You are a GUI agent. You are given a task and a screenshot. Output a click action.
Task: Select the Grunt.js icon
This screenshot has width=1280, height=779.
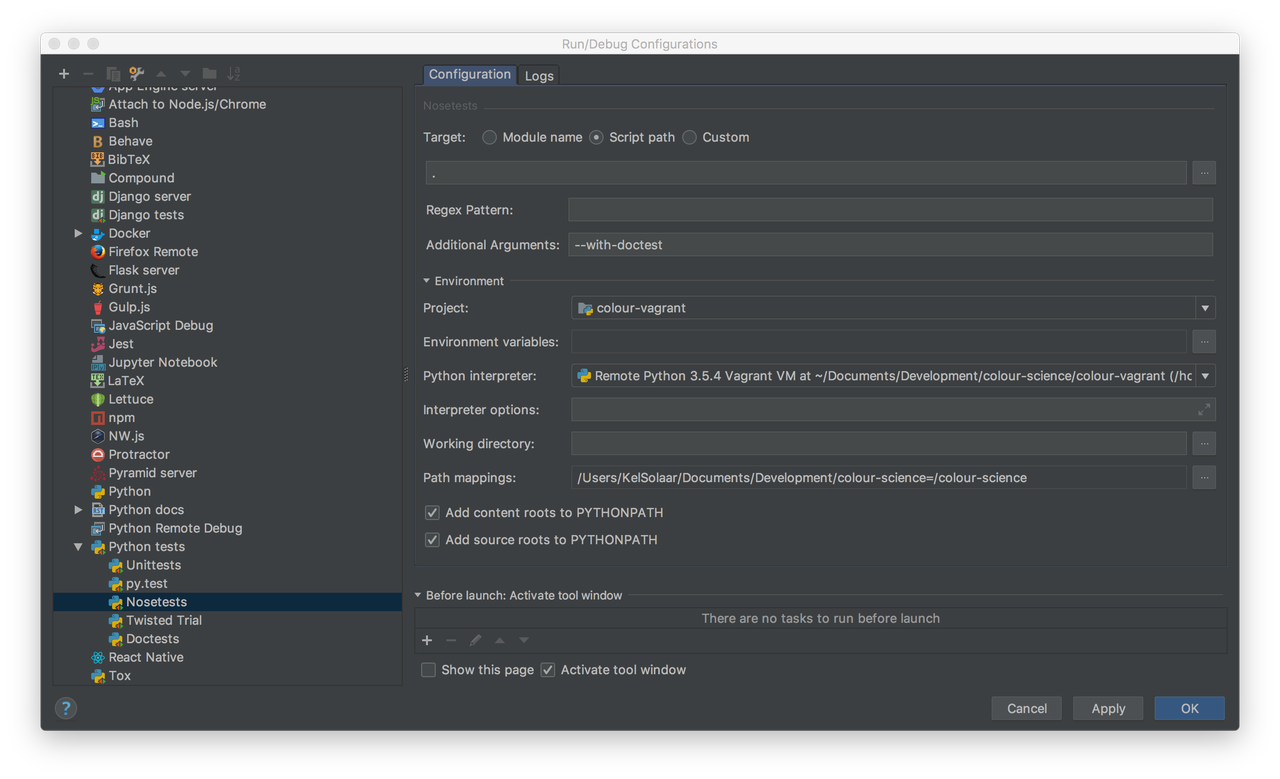click(x=97, y=289)
